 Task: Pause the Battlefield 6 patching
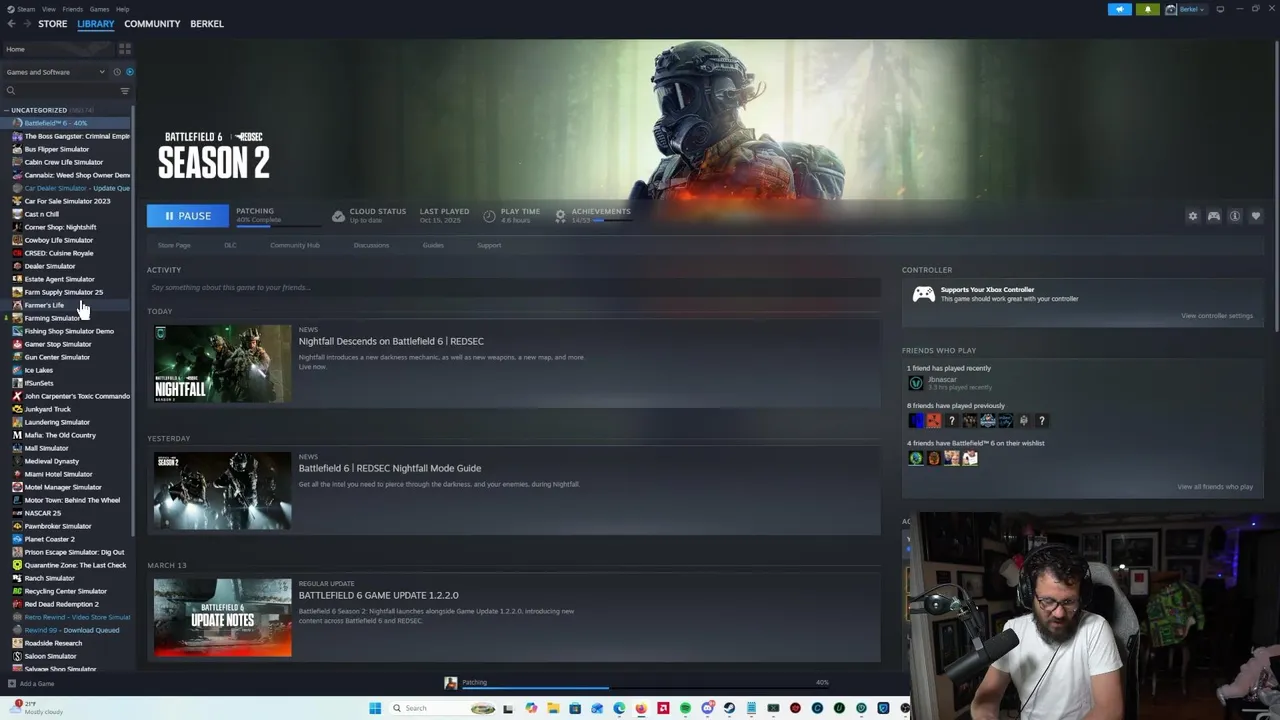tap(187, 216)
